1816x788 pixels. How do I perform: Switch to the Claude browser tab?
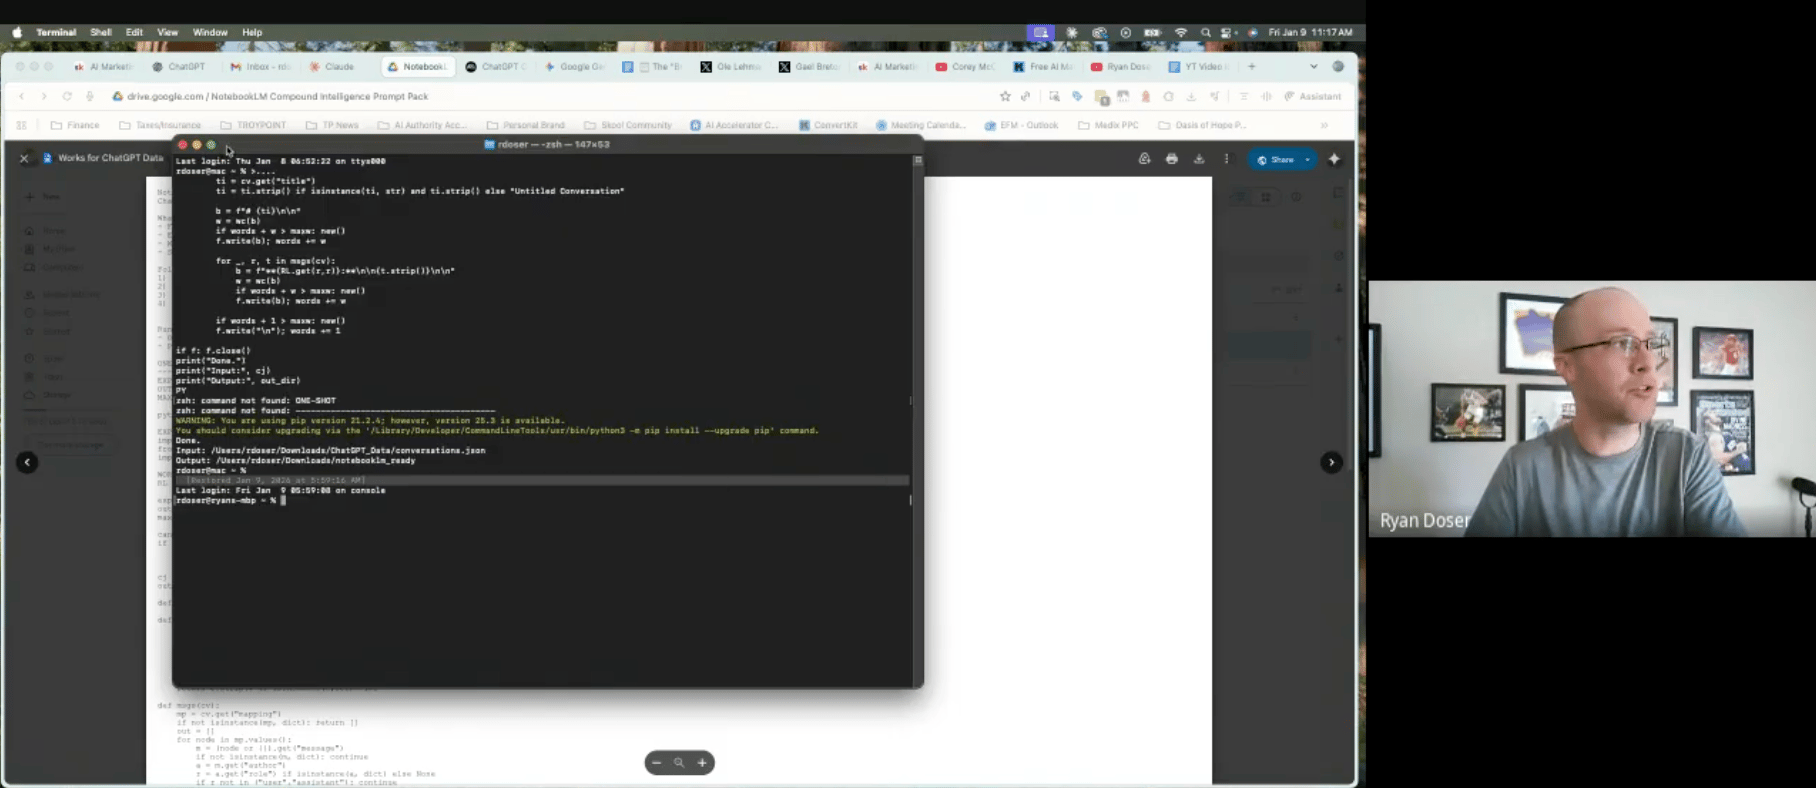click(333, 67)
